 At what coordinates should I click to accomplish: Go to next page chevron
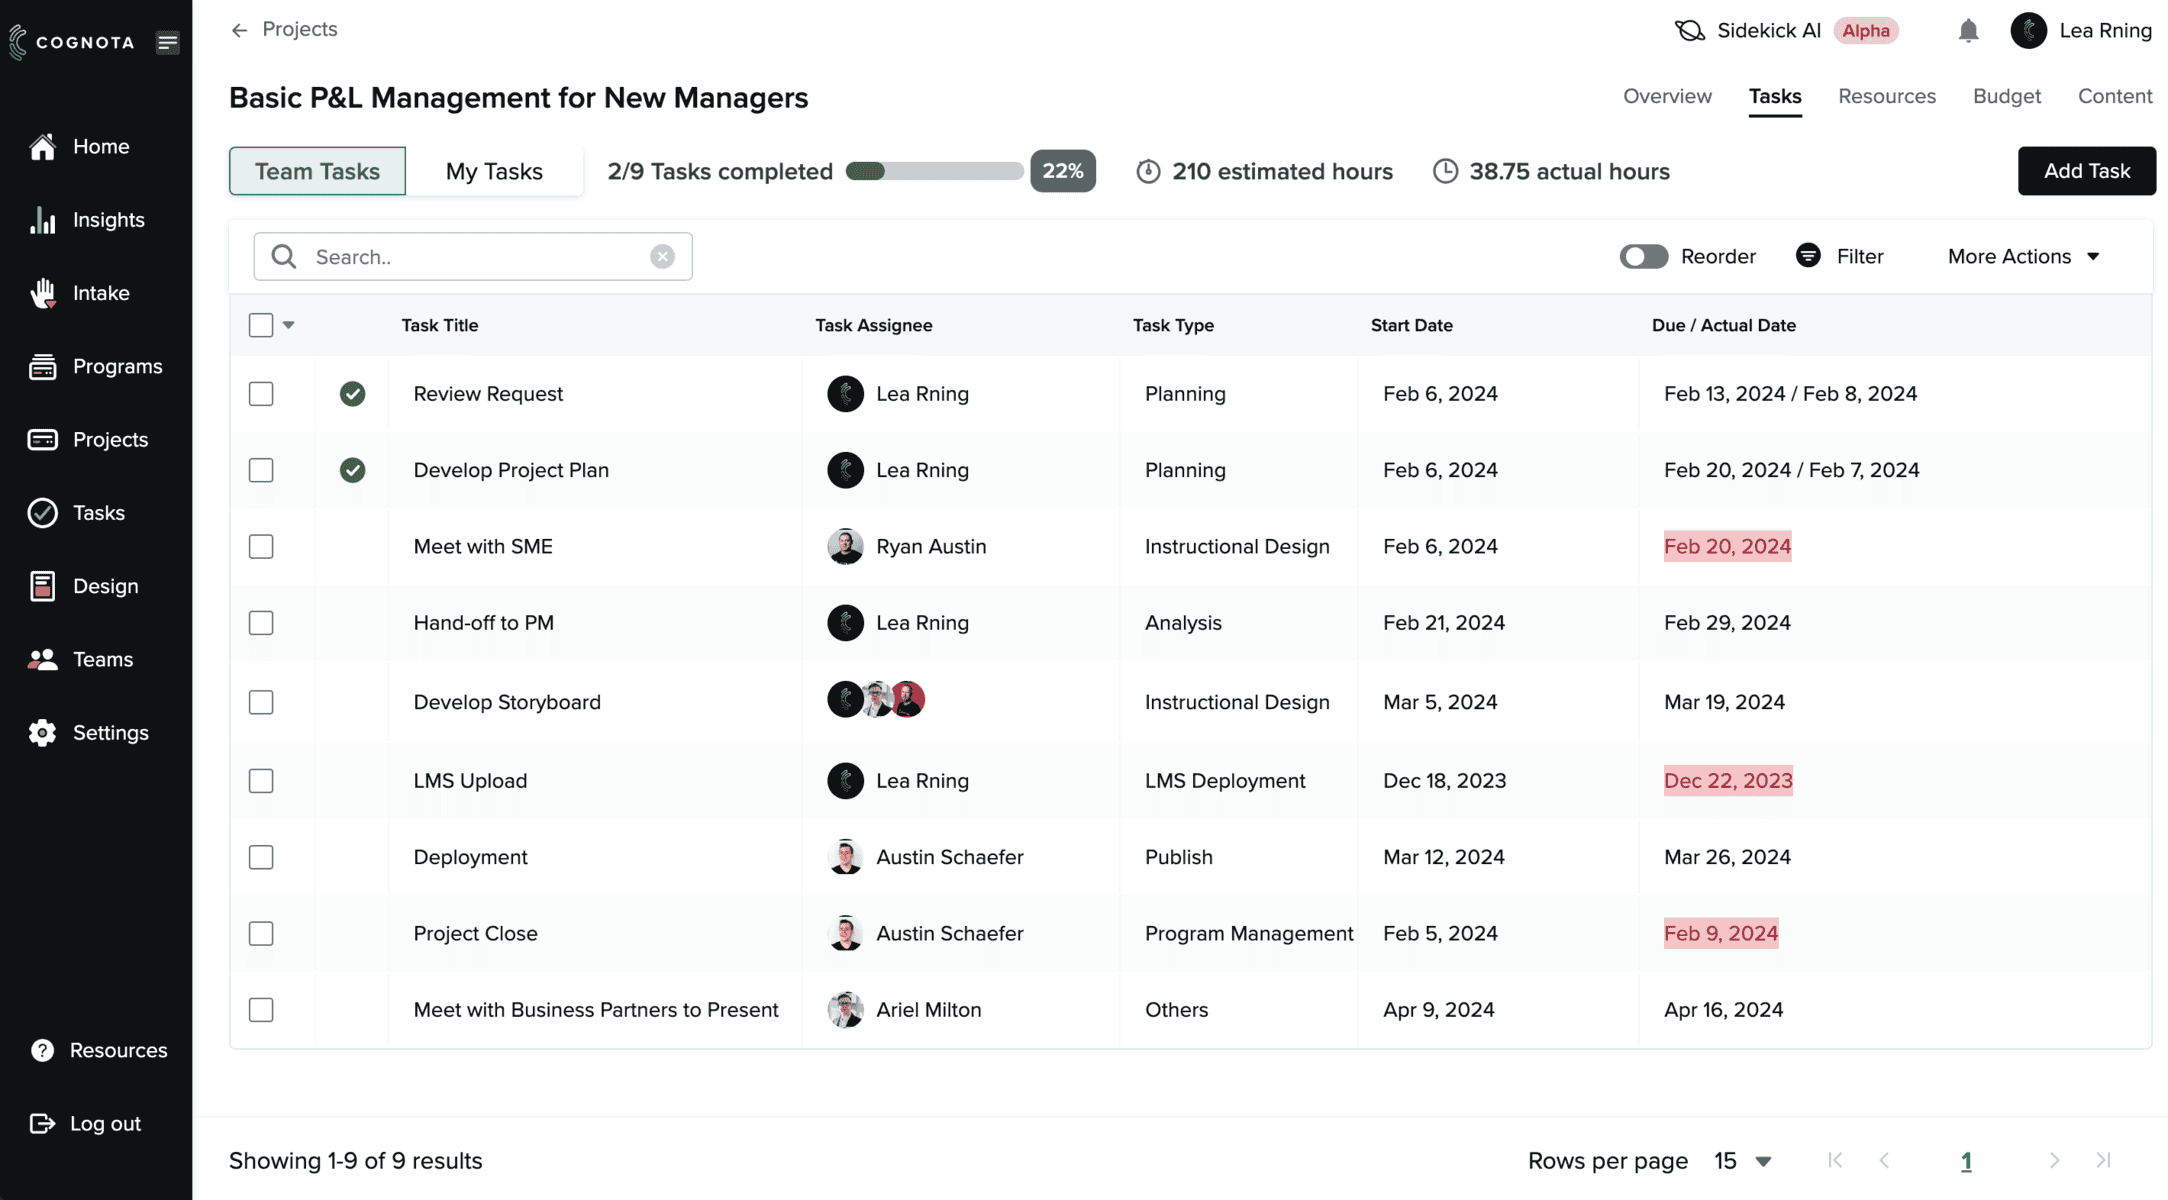point(2054,1160)
